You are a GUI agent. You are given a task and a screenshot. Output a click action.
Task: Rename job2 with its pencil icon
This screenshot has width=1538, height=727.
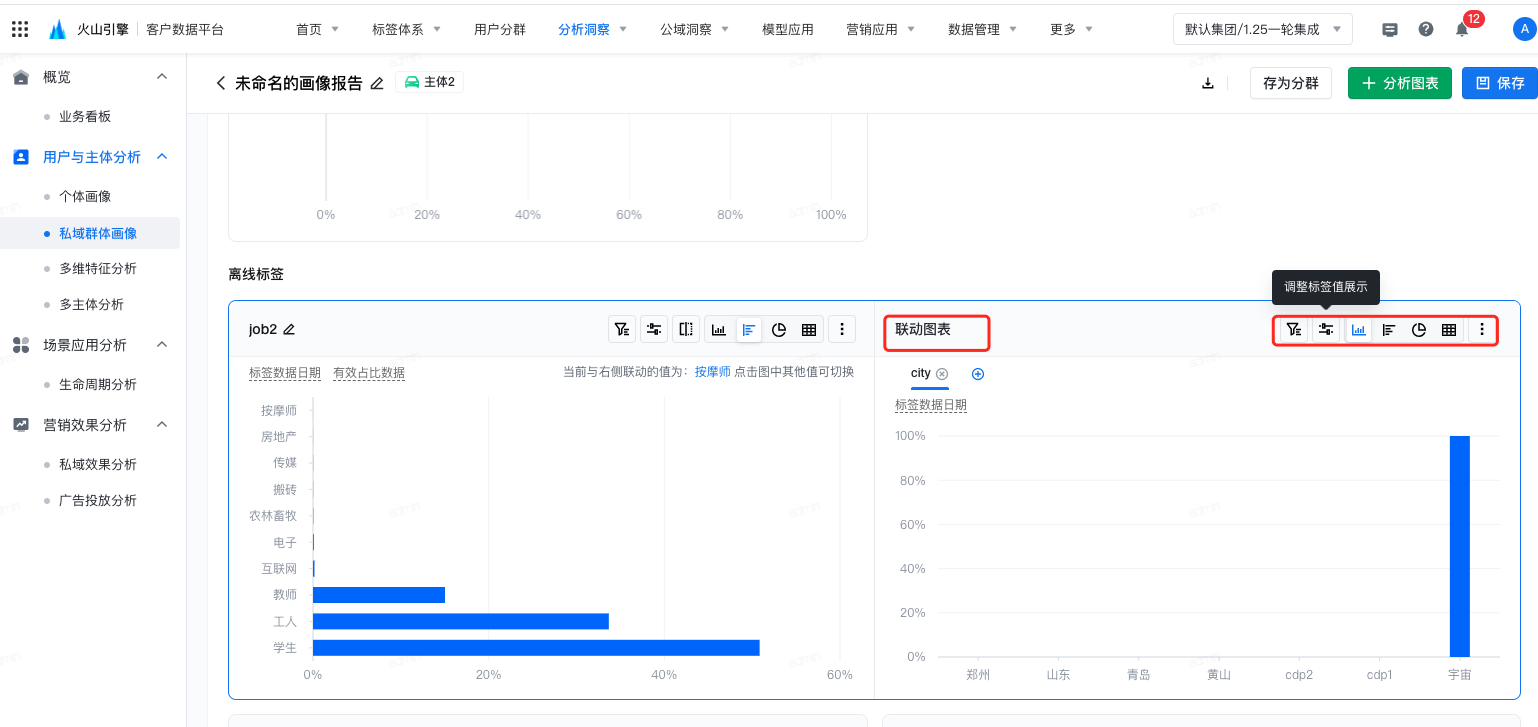(x=289, y=329)
